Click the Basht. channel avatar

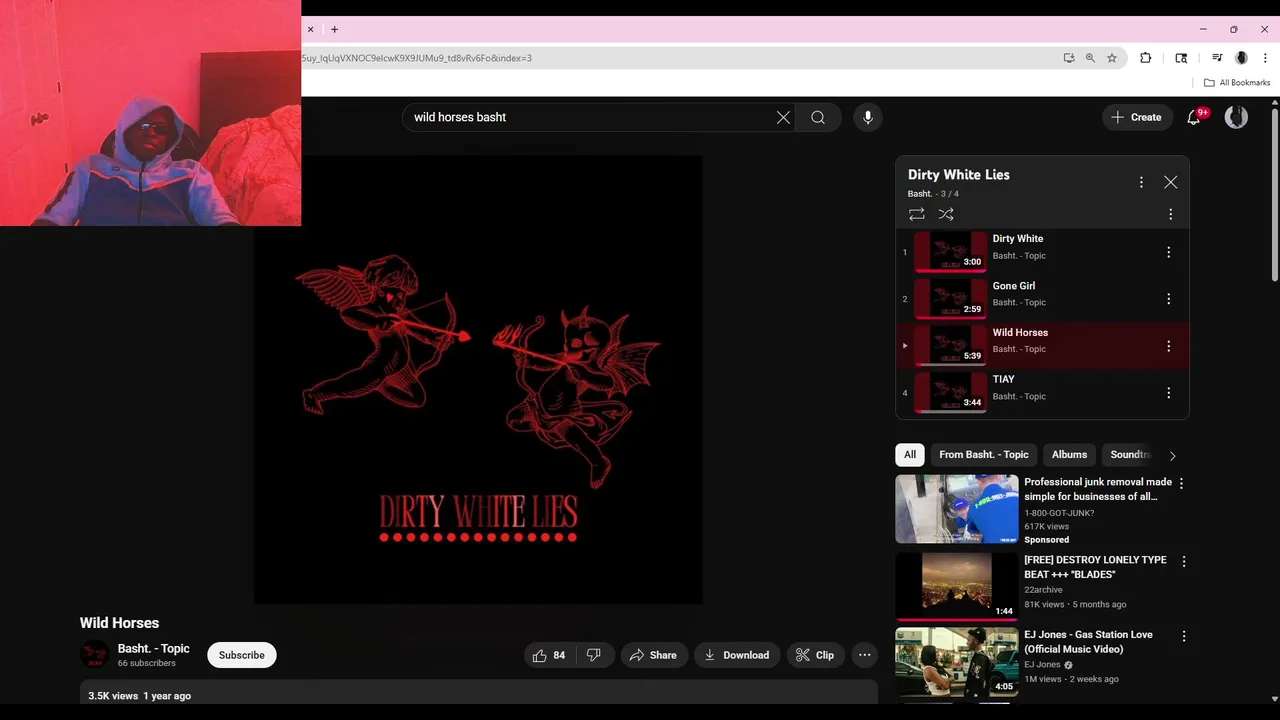pyautogui.click(x=95, y=655)
